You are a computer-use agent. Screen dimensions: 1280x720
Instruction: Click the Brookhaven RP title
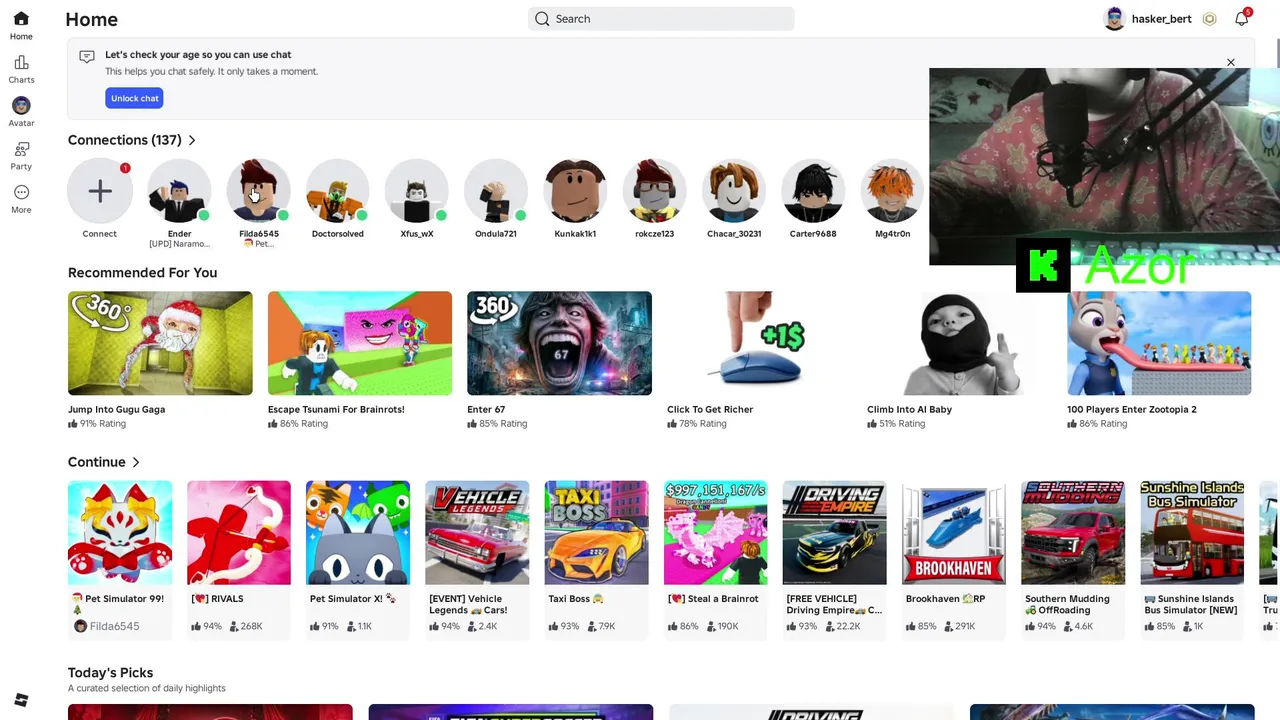pos(946,599)
